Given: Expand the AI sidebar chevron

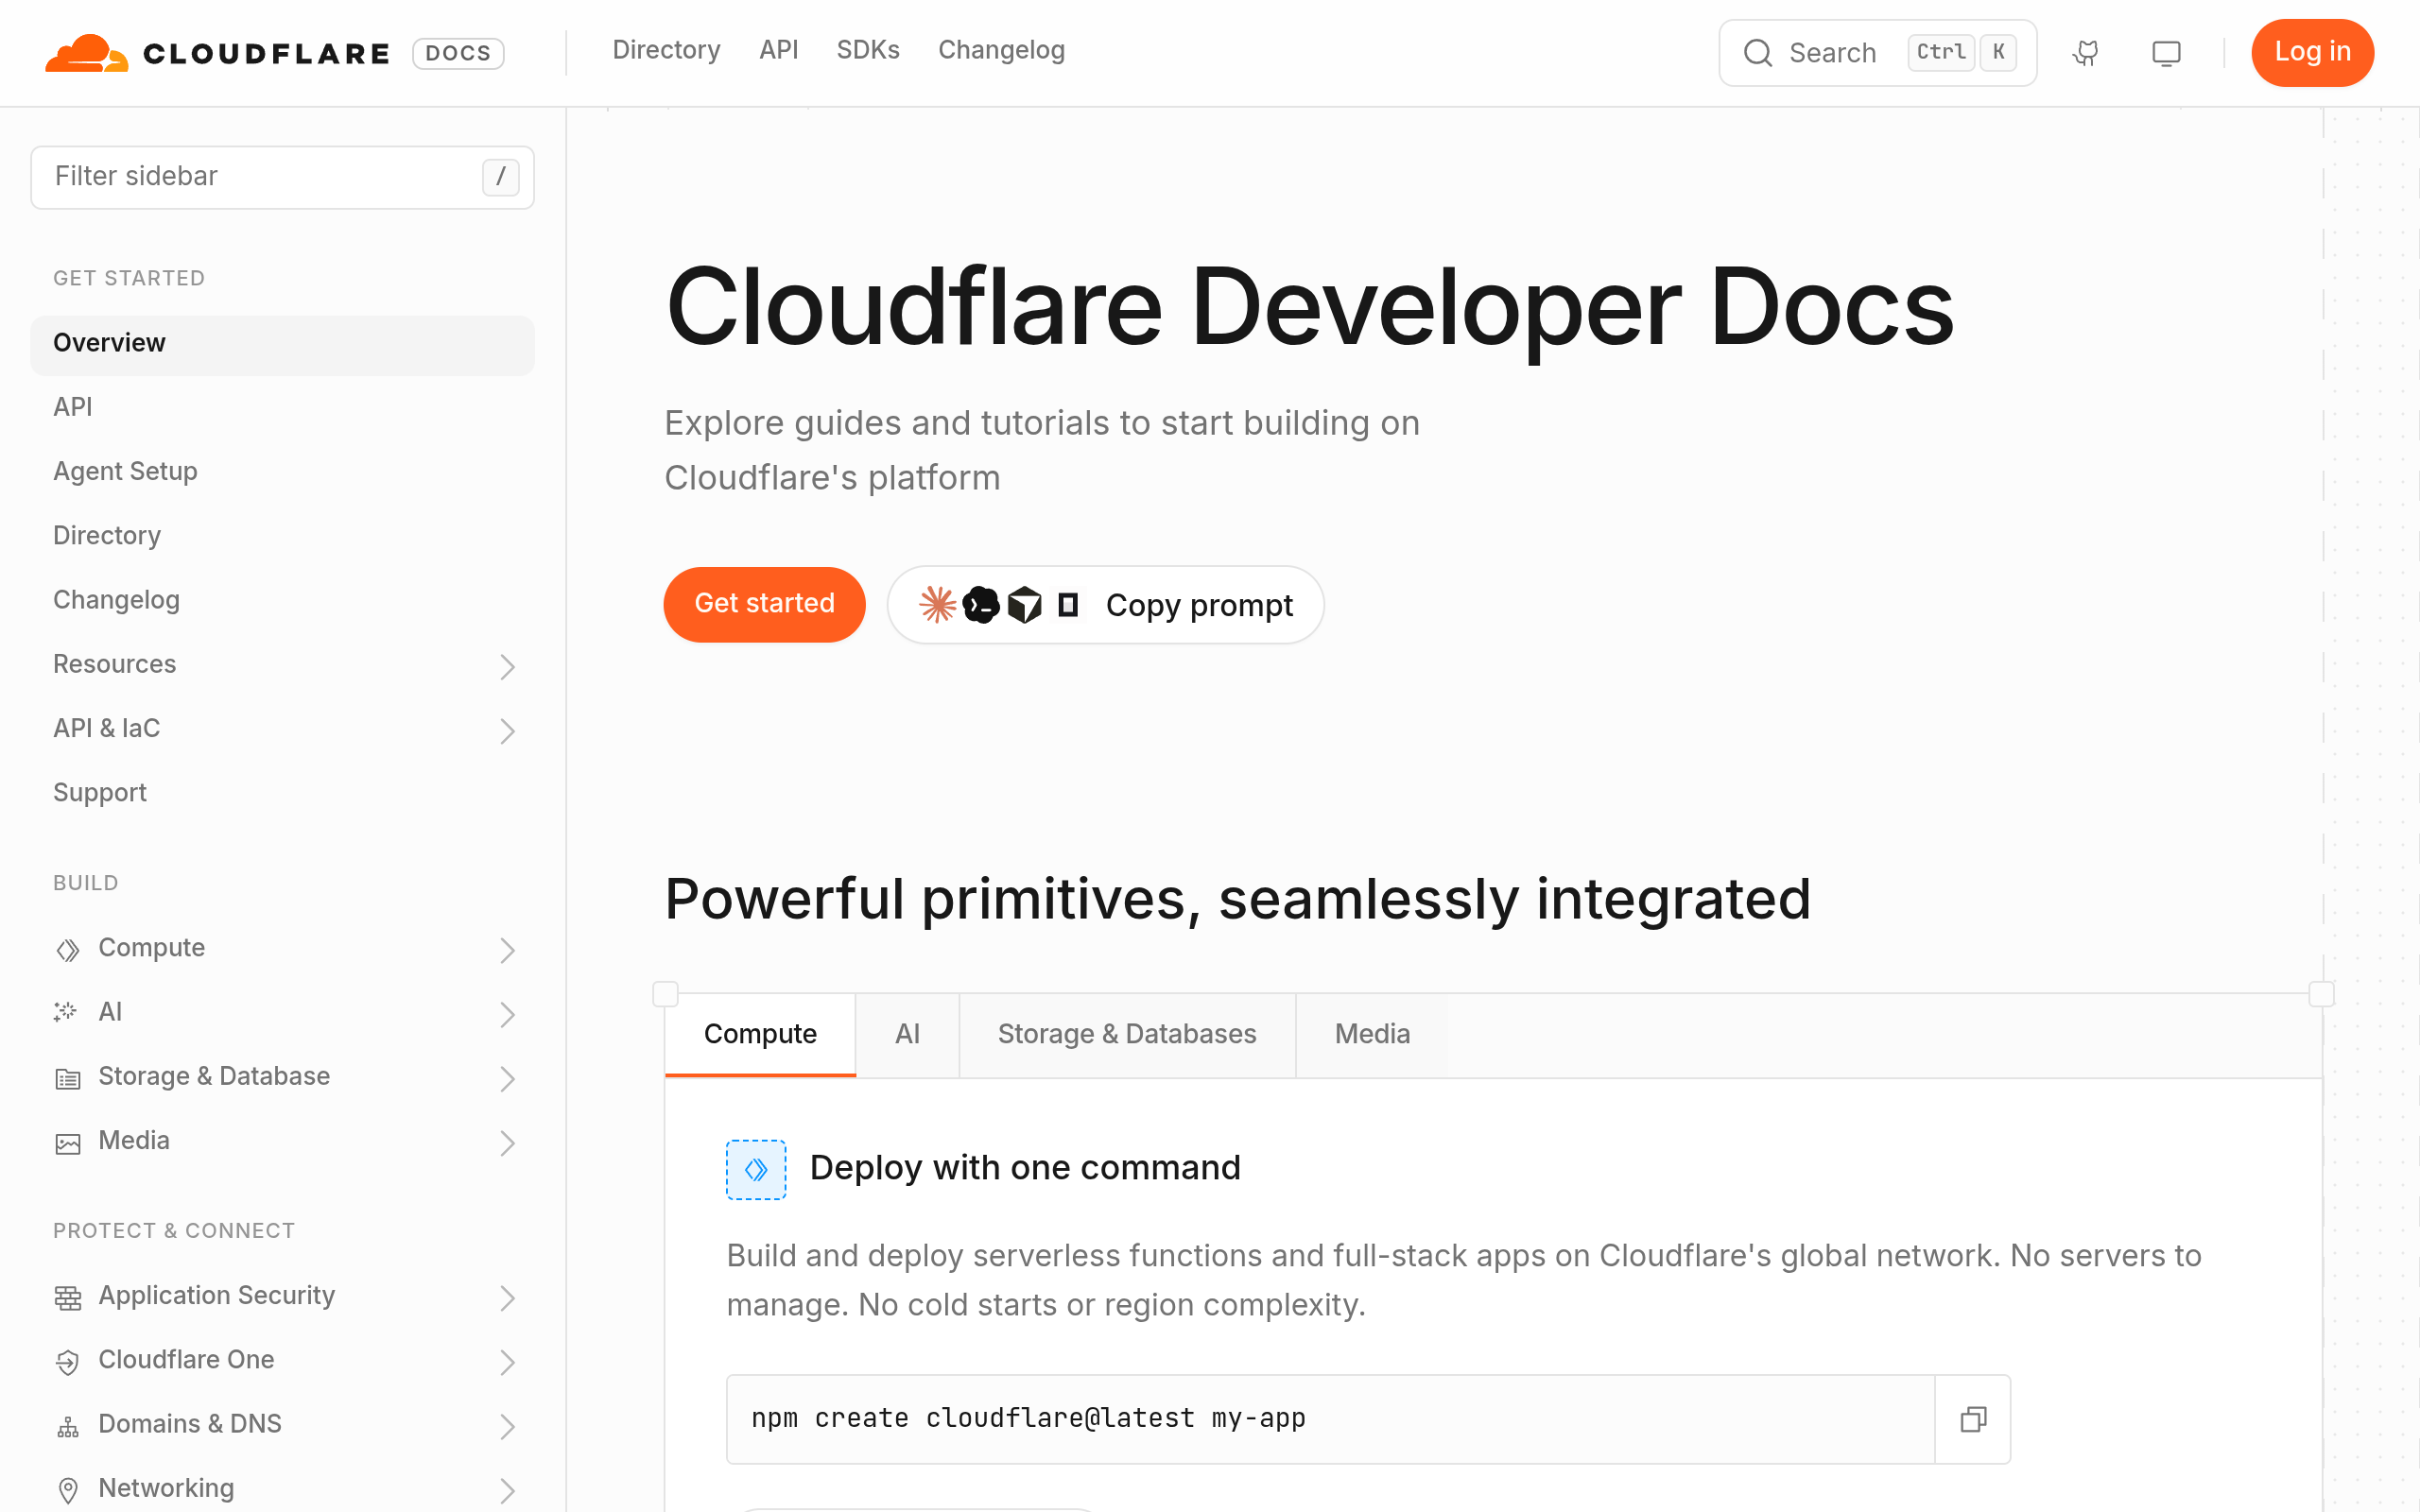Looking at the screenshot, I should 507,1014.
